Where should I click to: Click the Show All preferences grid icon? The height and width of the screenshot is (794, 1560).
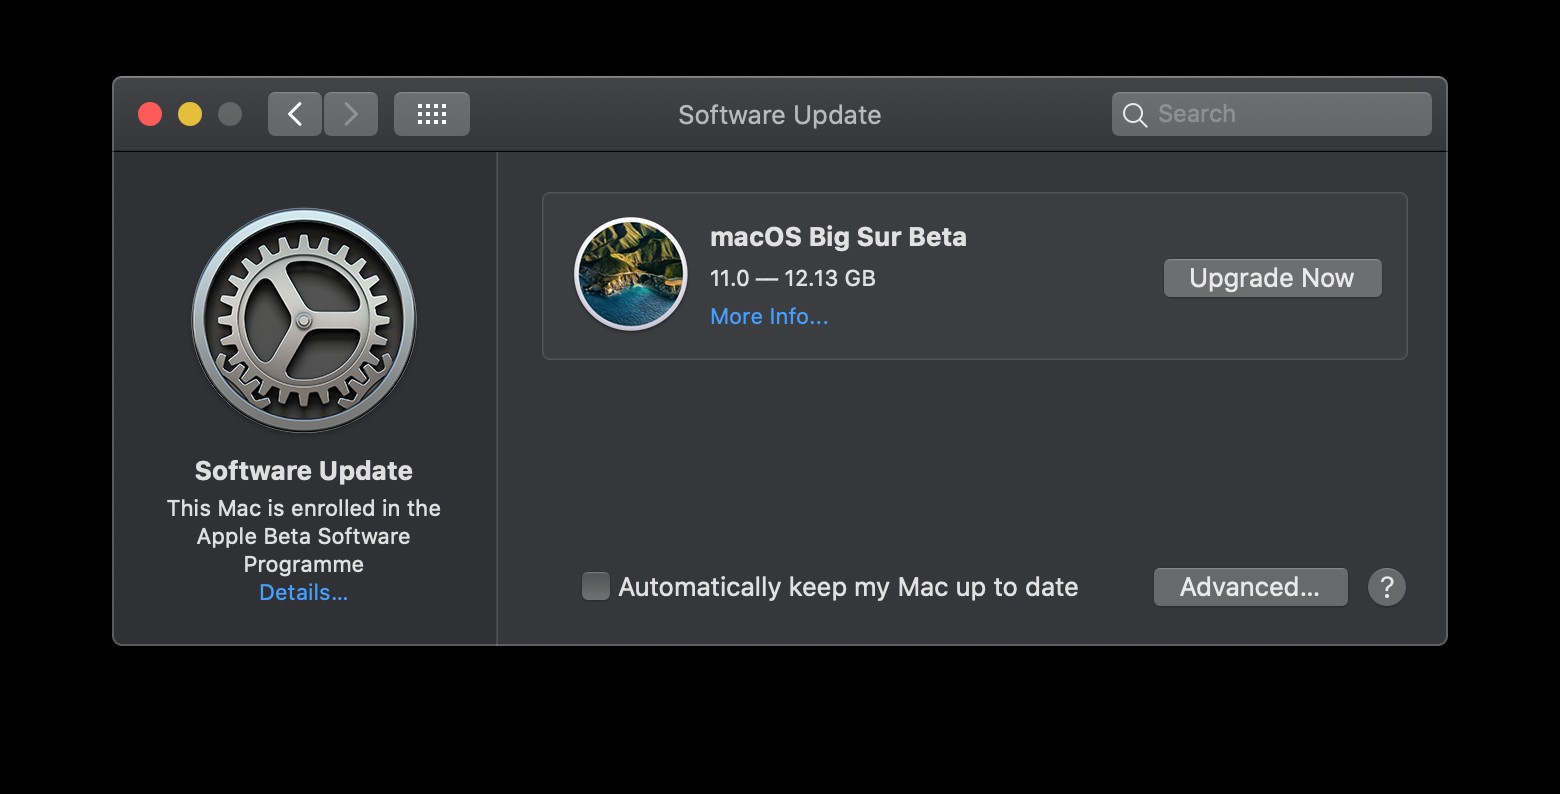(x=431, y=113)
